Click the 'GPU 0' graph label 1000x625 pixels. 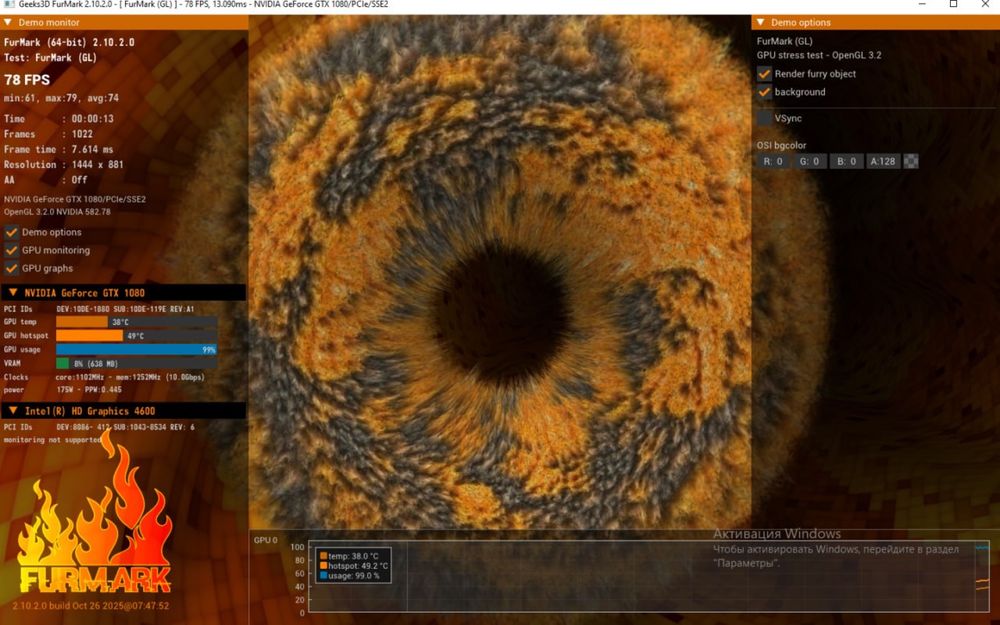[265, 540]
